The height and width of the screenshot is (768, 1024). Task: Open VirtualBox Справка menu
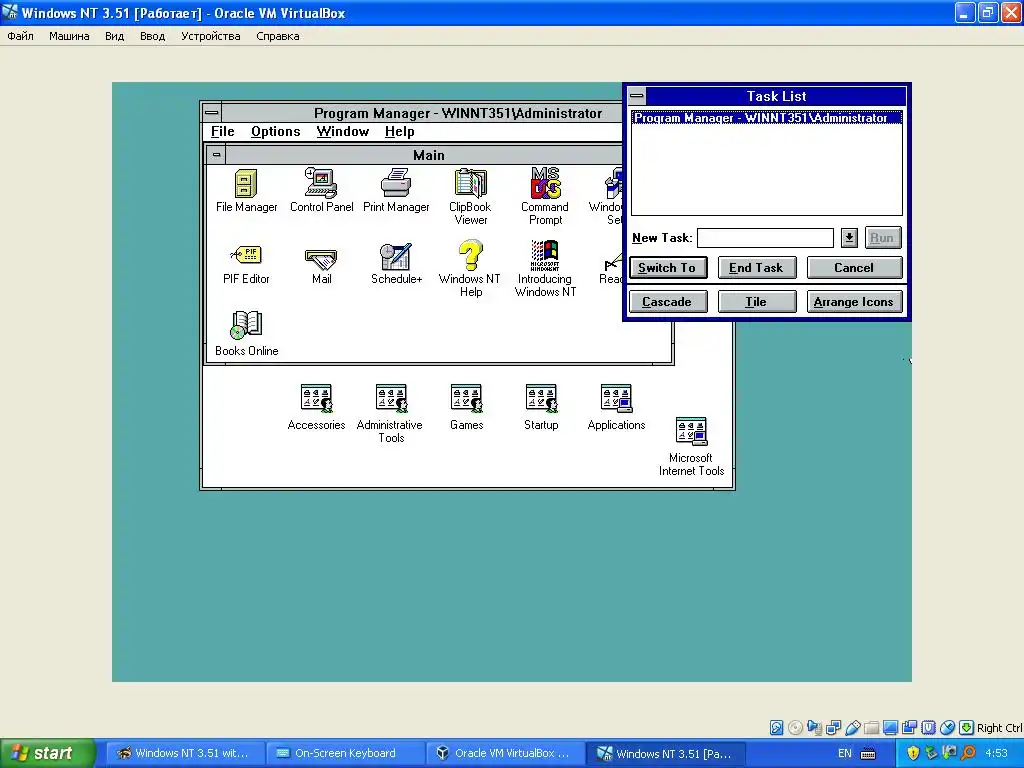(x=278, y=36)
